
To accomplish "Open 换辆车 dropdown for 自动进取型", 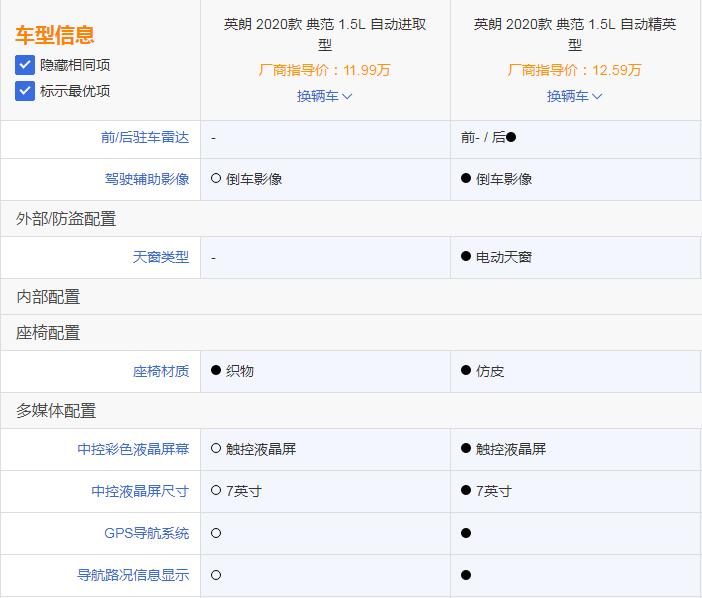I will coord(324,96).
